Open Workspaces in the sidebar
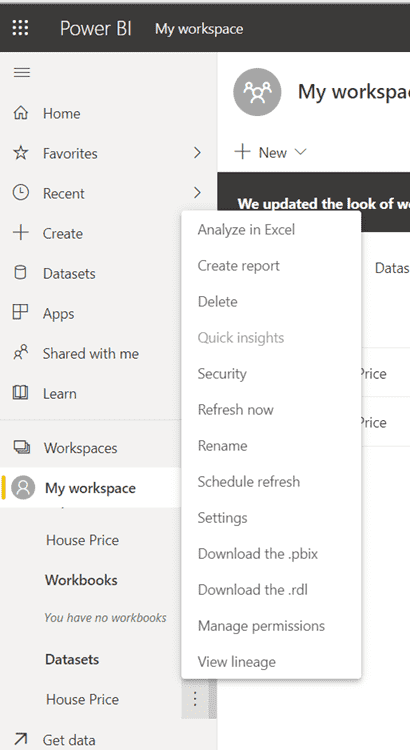The height and width of the screenshot is (750, 410). 80,448
